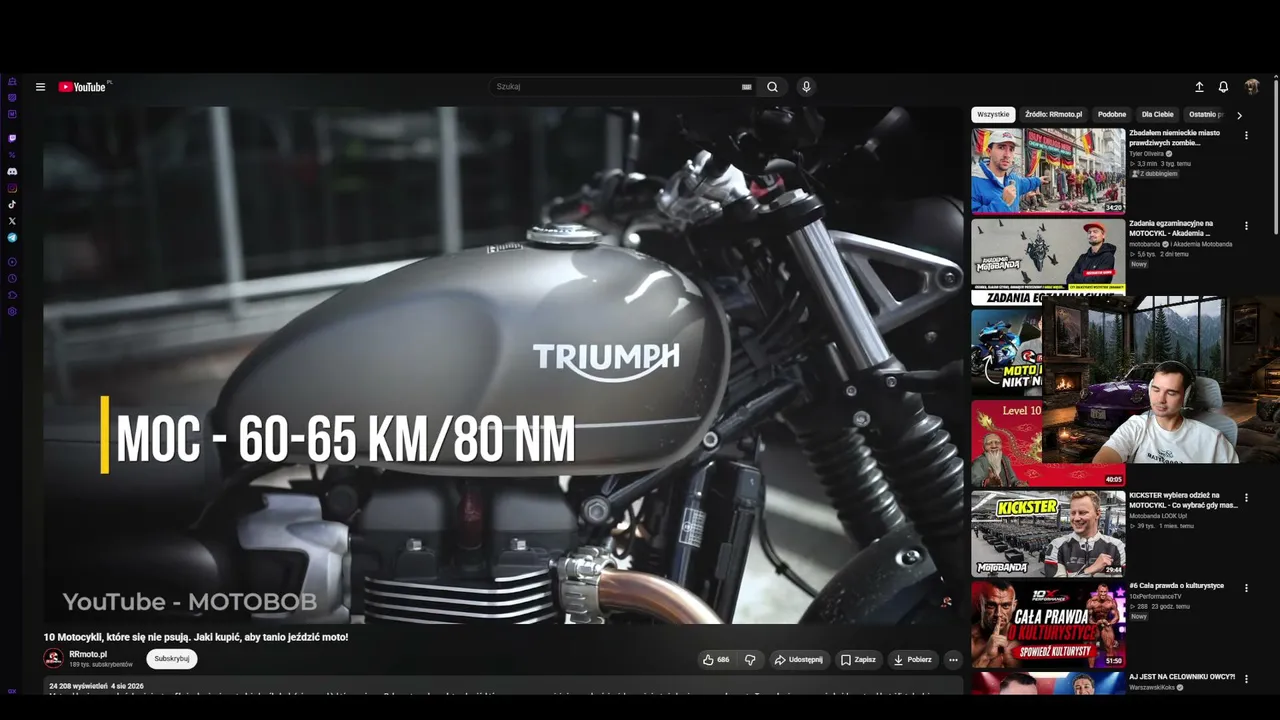Open the upload/create video icon
The height and width of the screenshot is (720, 1280).
pos(1199,87)
